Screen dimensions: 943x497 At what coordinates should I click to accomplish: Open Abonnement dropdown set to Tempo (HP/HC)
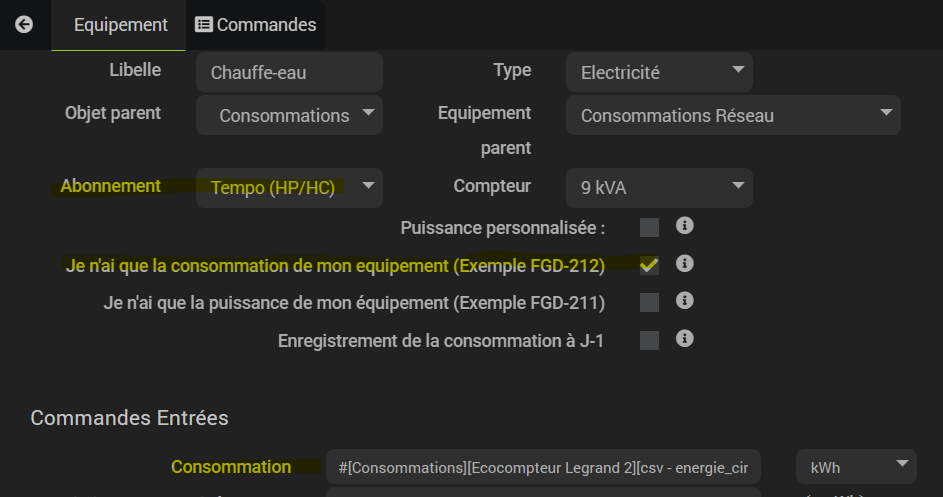[x=289, y=187]
